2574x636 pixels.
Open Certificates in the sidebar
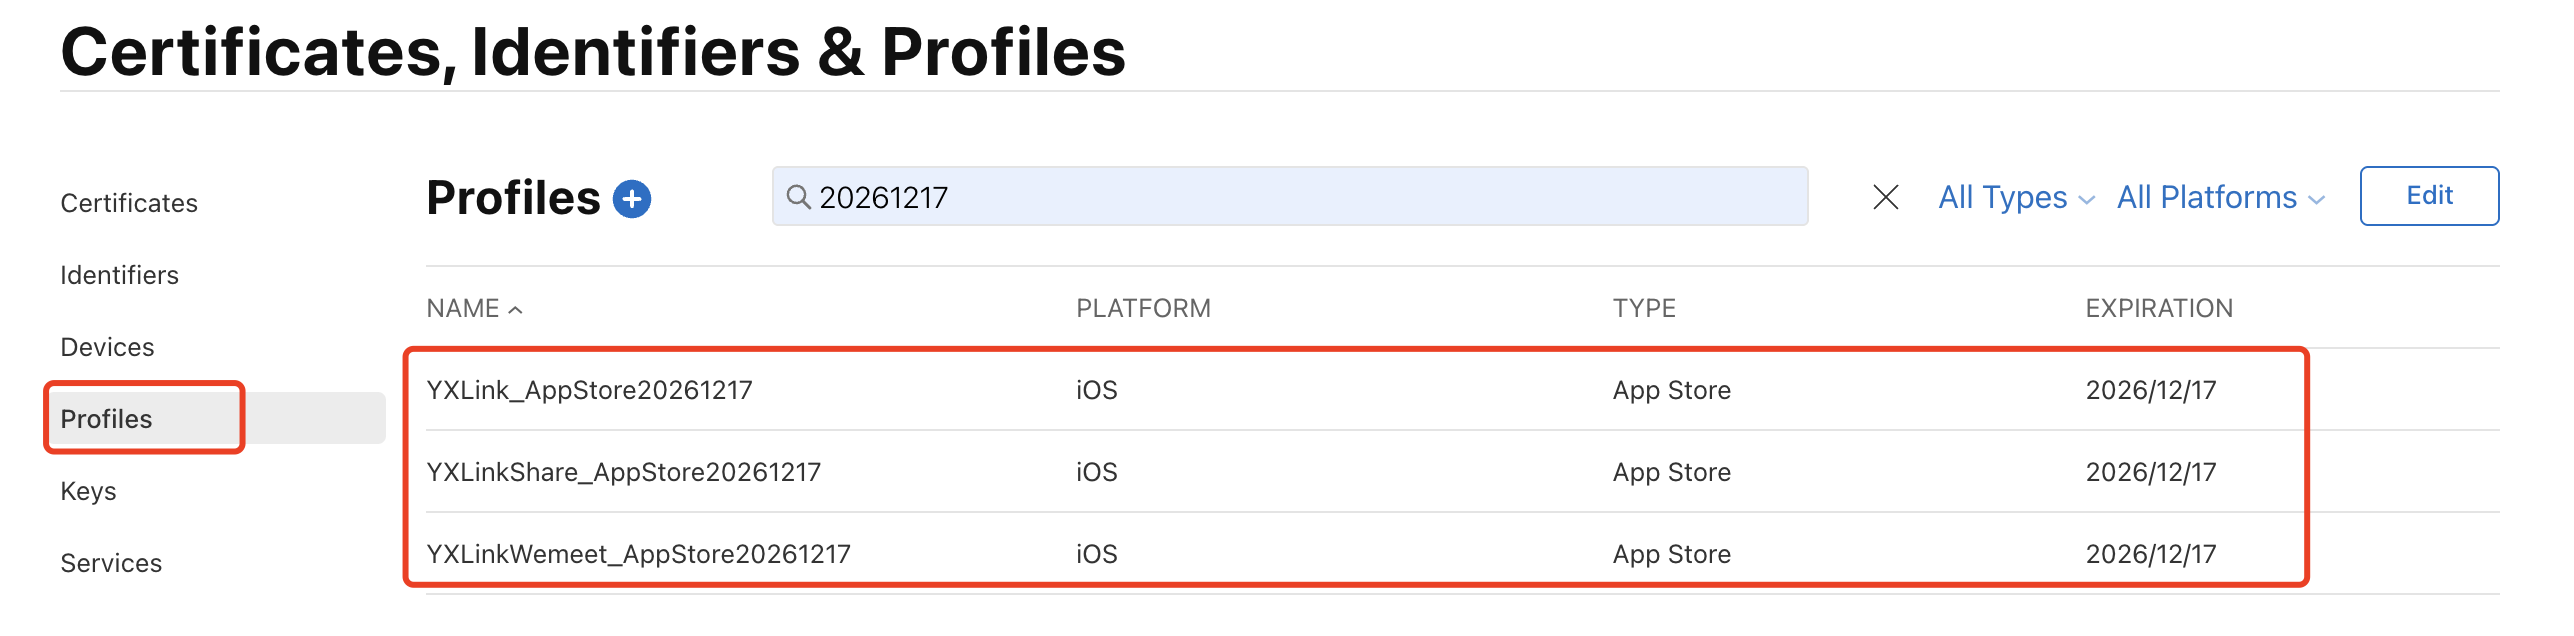point(129,203)
